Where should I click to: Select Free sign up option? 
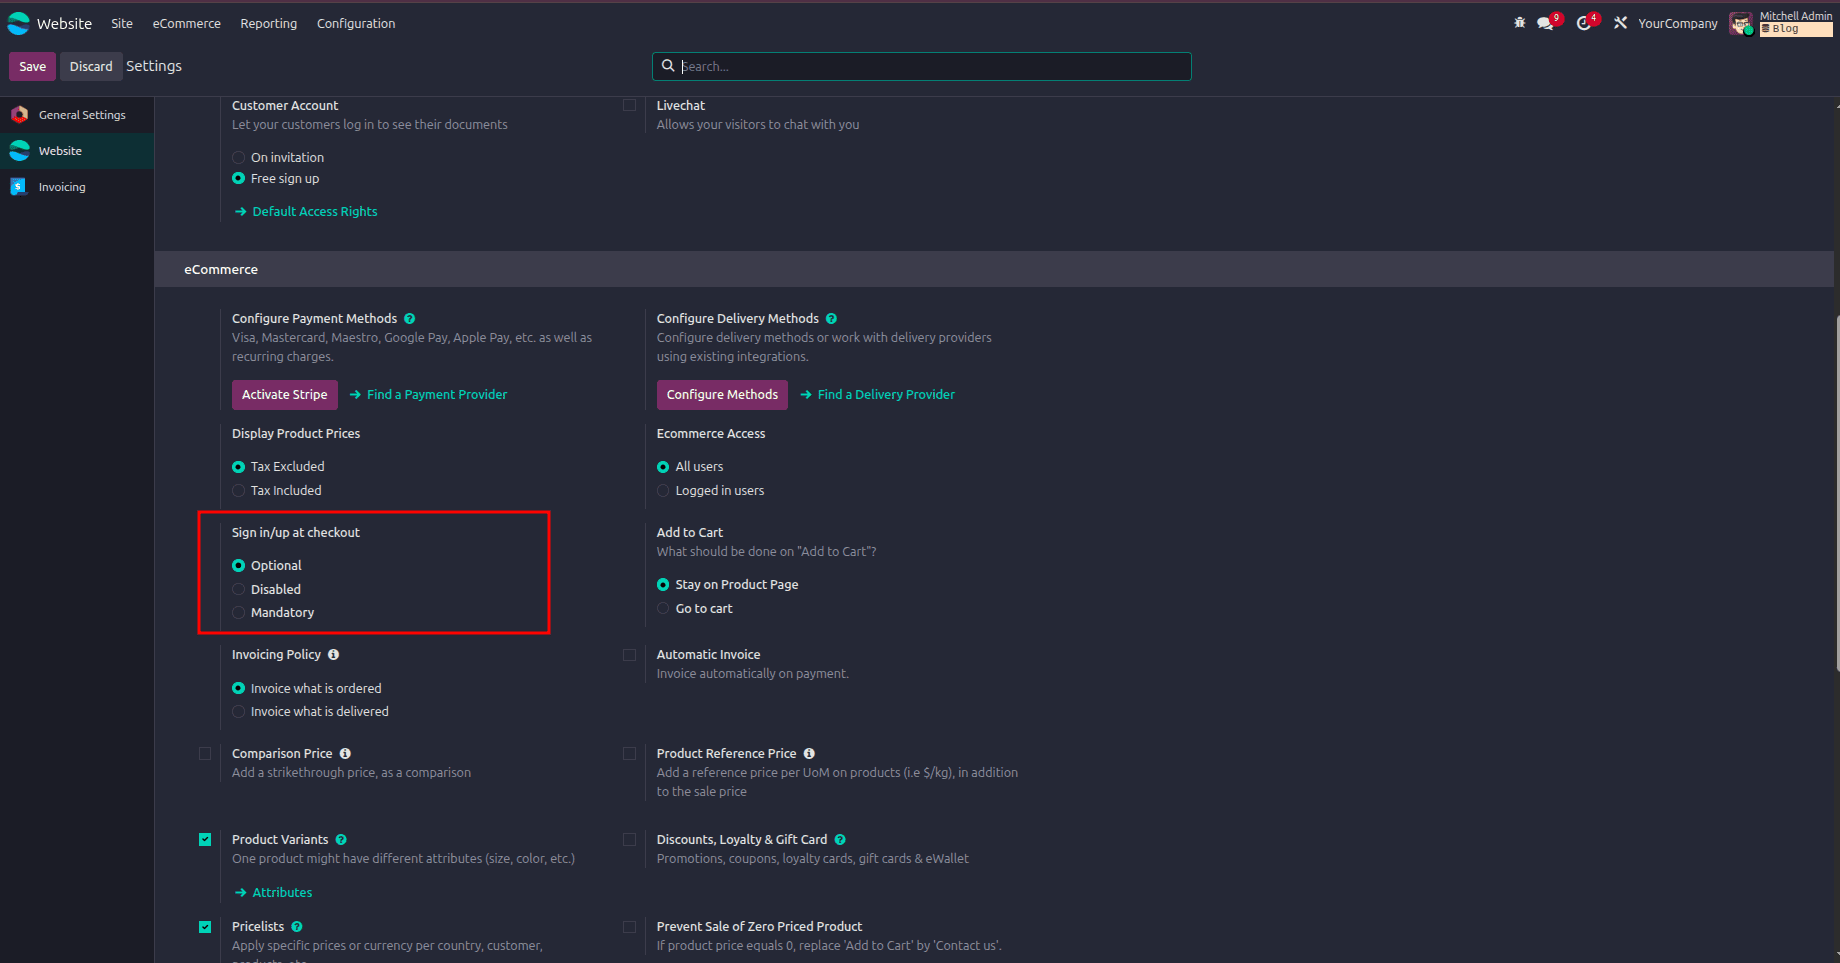(238, 179)
